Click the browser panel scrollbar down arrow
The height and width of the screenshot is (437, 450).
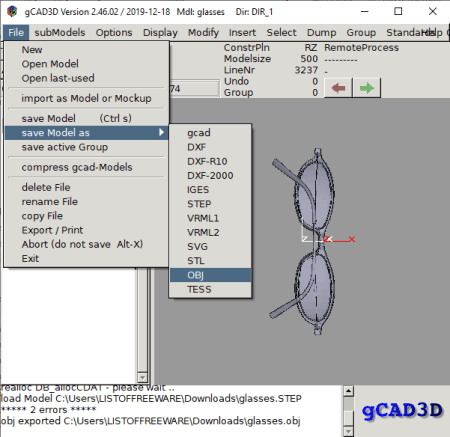tap(143, 377)
